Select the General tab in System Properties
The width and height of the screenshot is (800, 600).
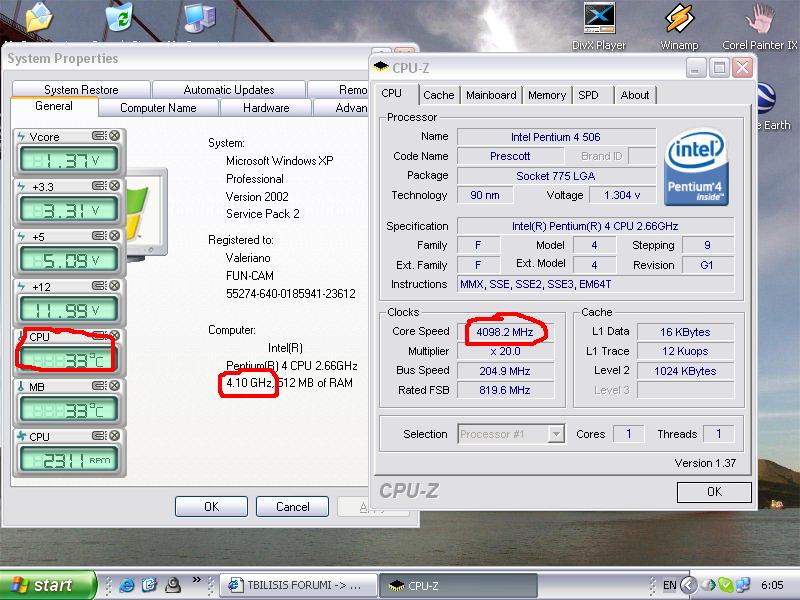point(54,106)
